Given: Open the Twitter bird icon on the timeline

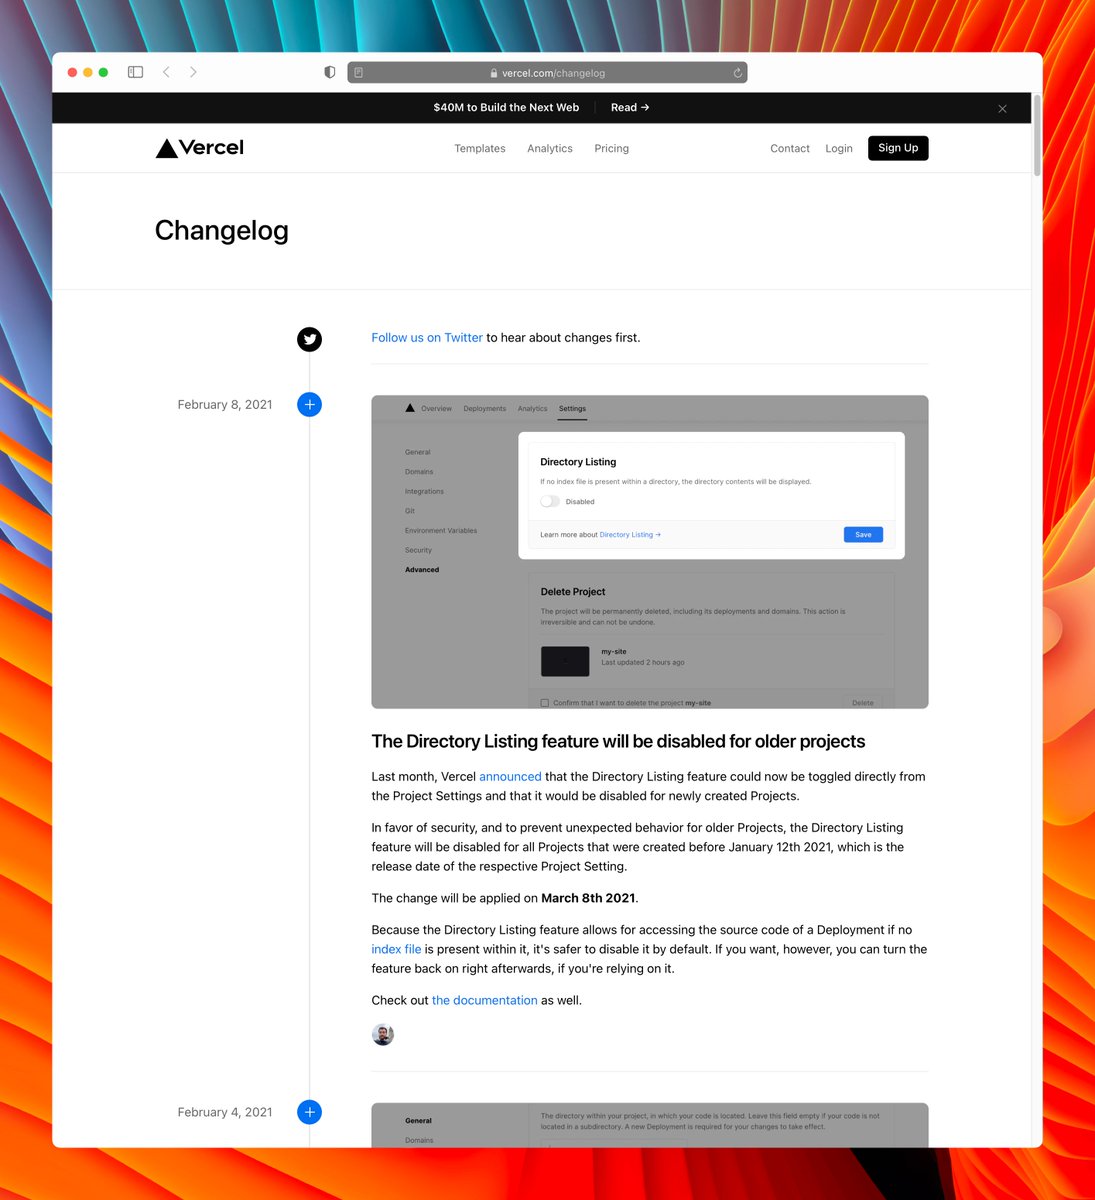Looking at the screenshot, I should point(310,340).
